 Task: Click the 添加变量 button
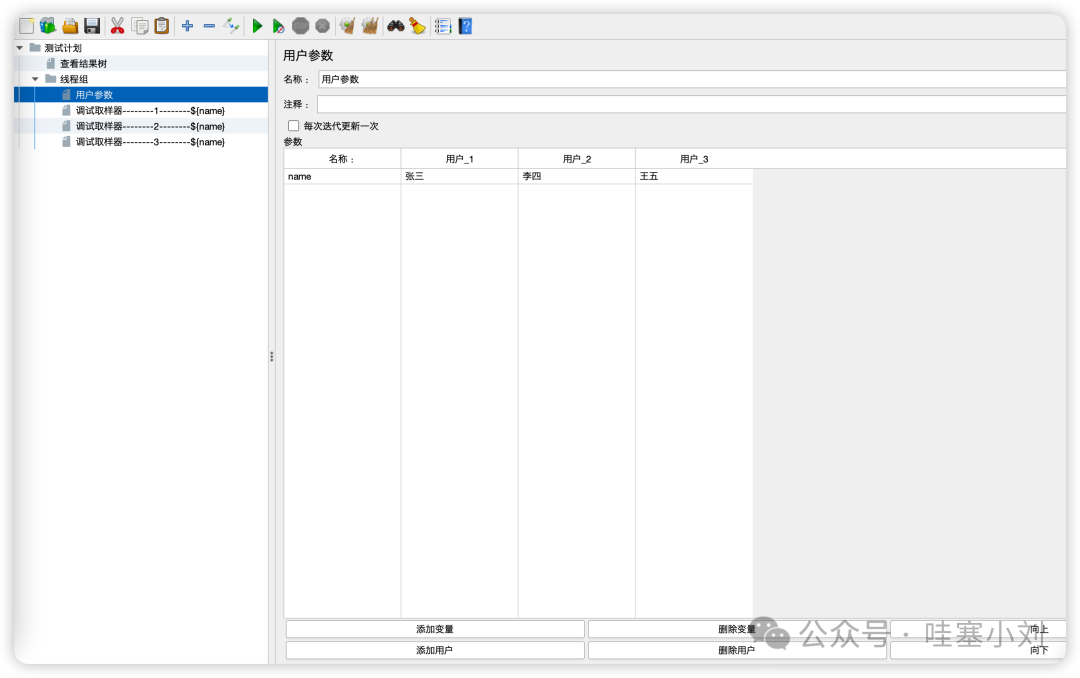click(435, 629)
